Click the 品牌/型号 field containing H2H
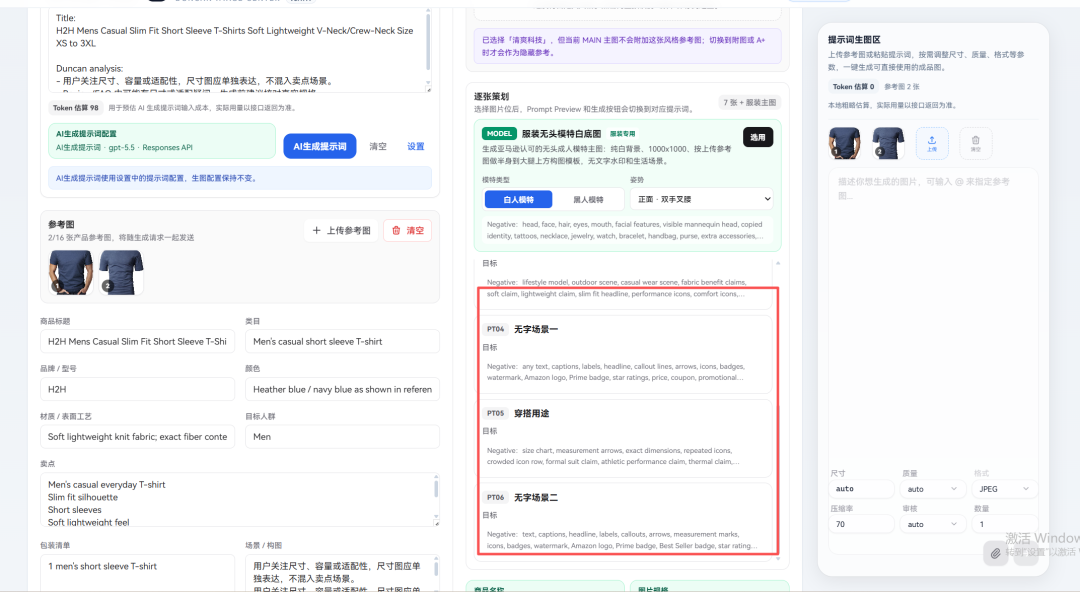The height and width of the screenshot is (592, 1080). 138,389
